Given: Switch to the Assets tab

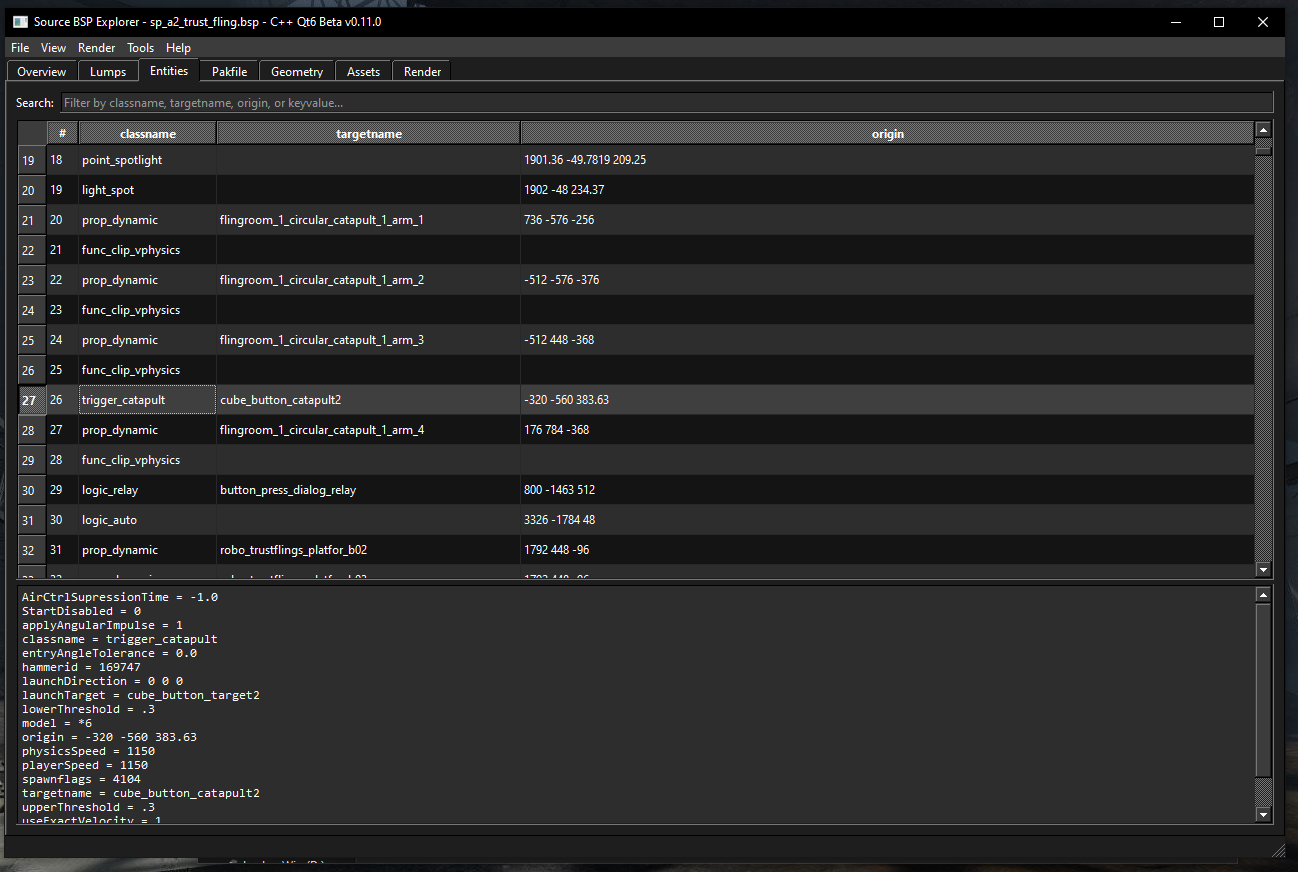Looking at the screenshot, I should pos(363,72).
